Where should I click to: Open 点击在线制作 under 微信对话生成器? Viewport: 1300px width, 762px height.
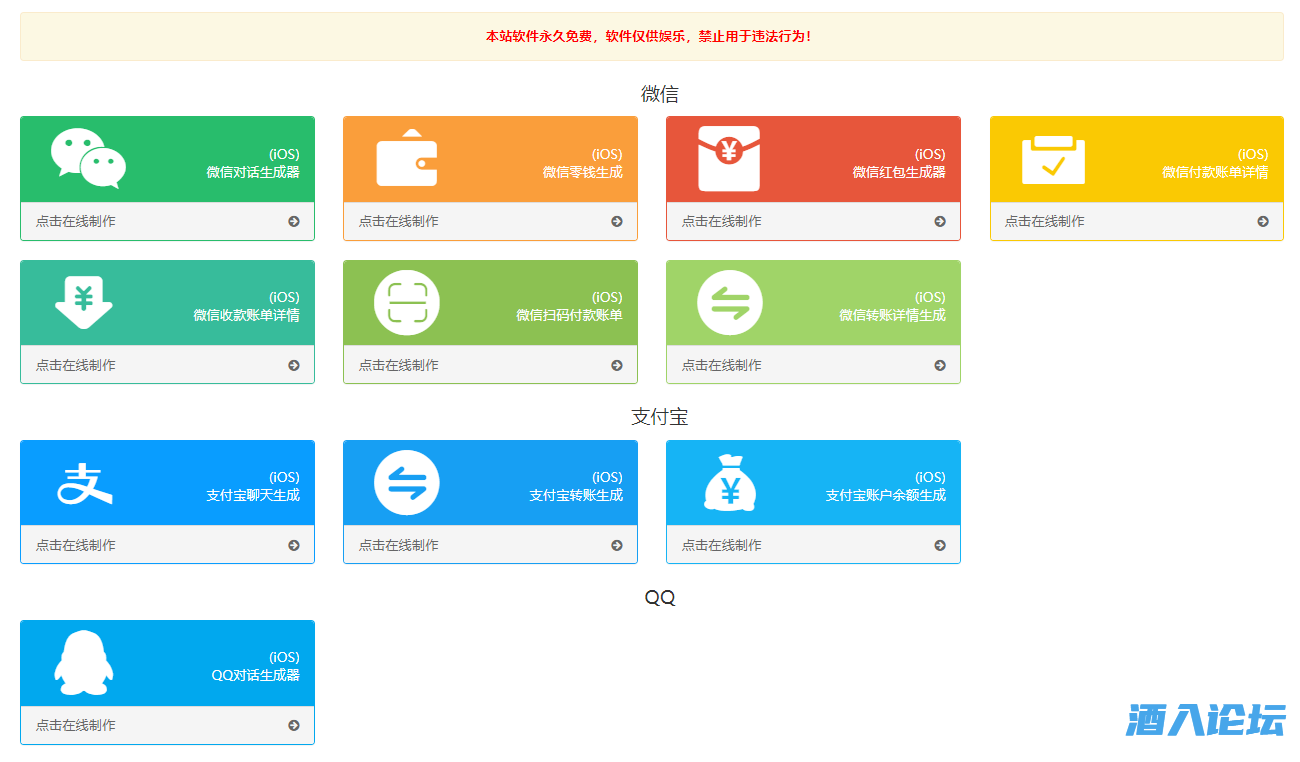(76, 222)
